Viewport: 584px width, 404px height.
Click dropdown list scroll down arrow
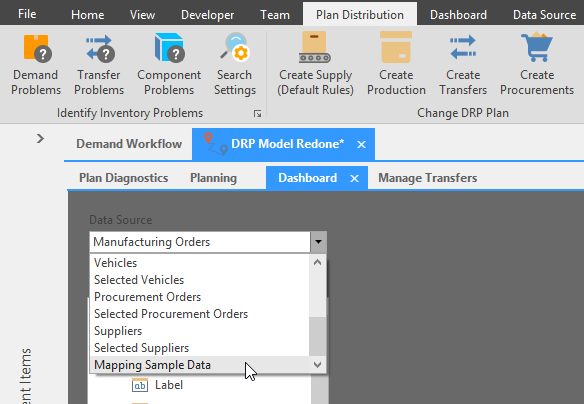tap(317, 365)
